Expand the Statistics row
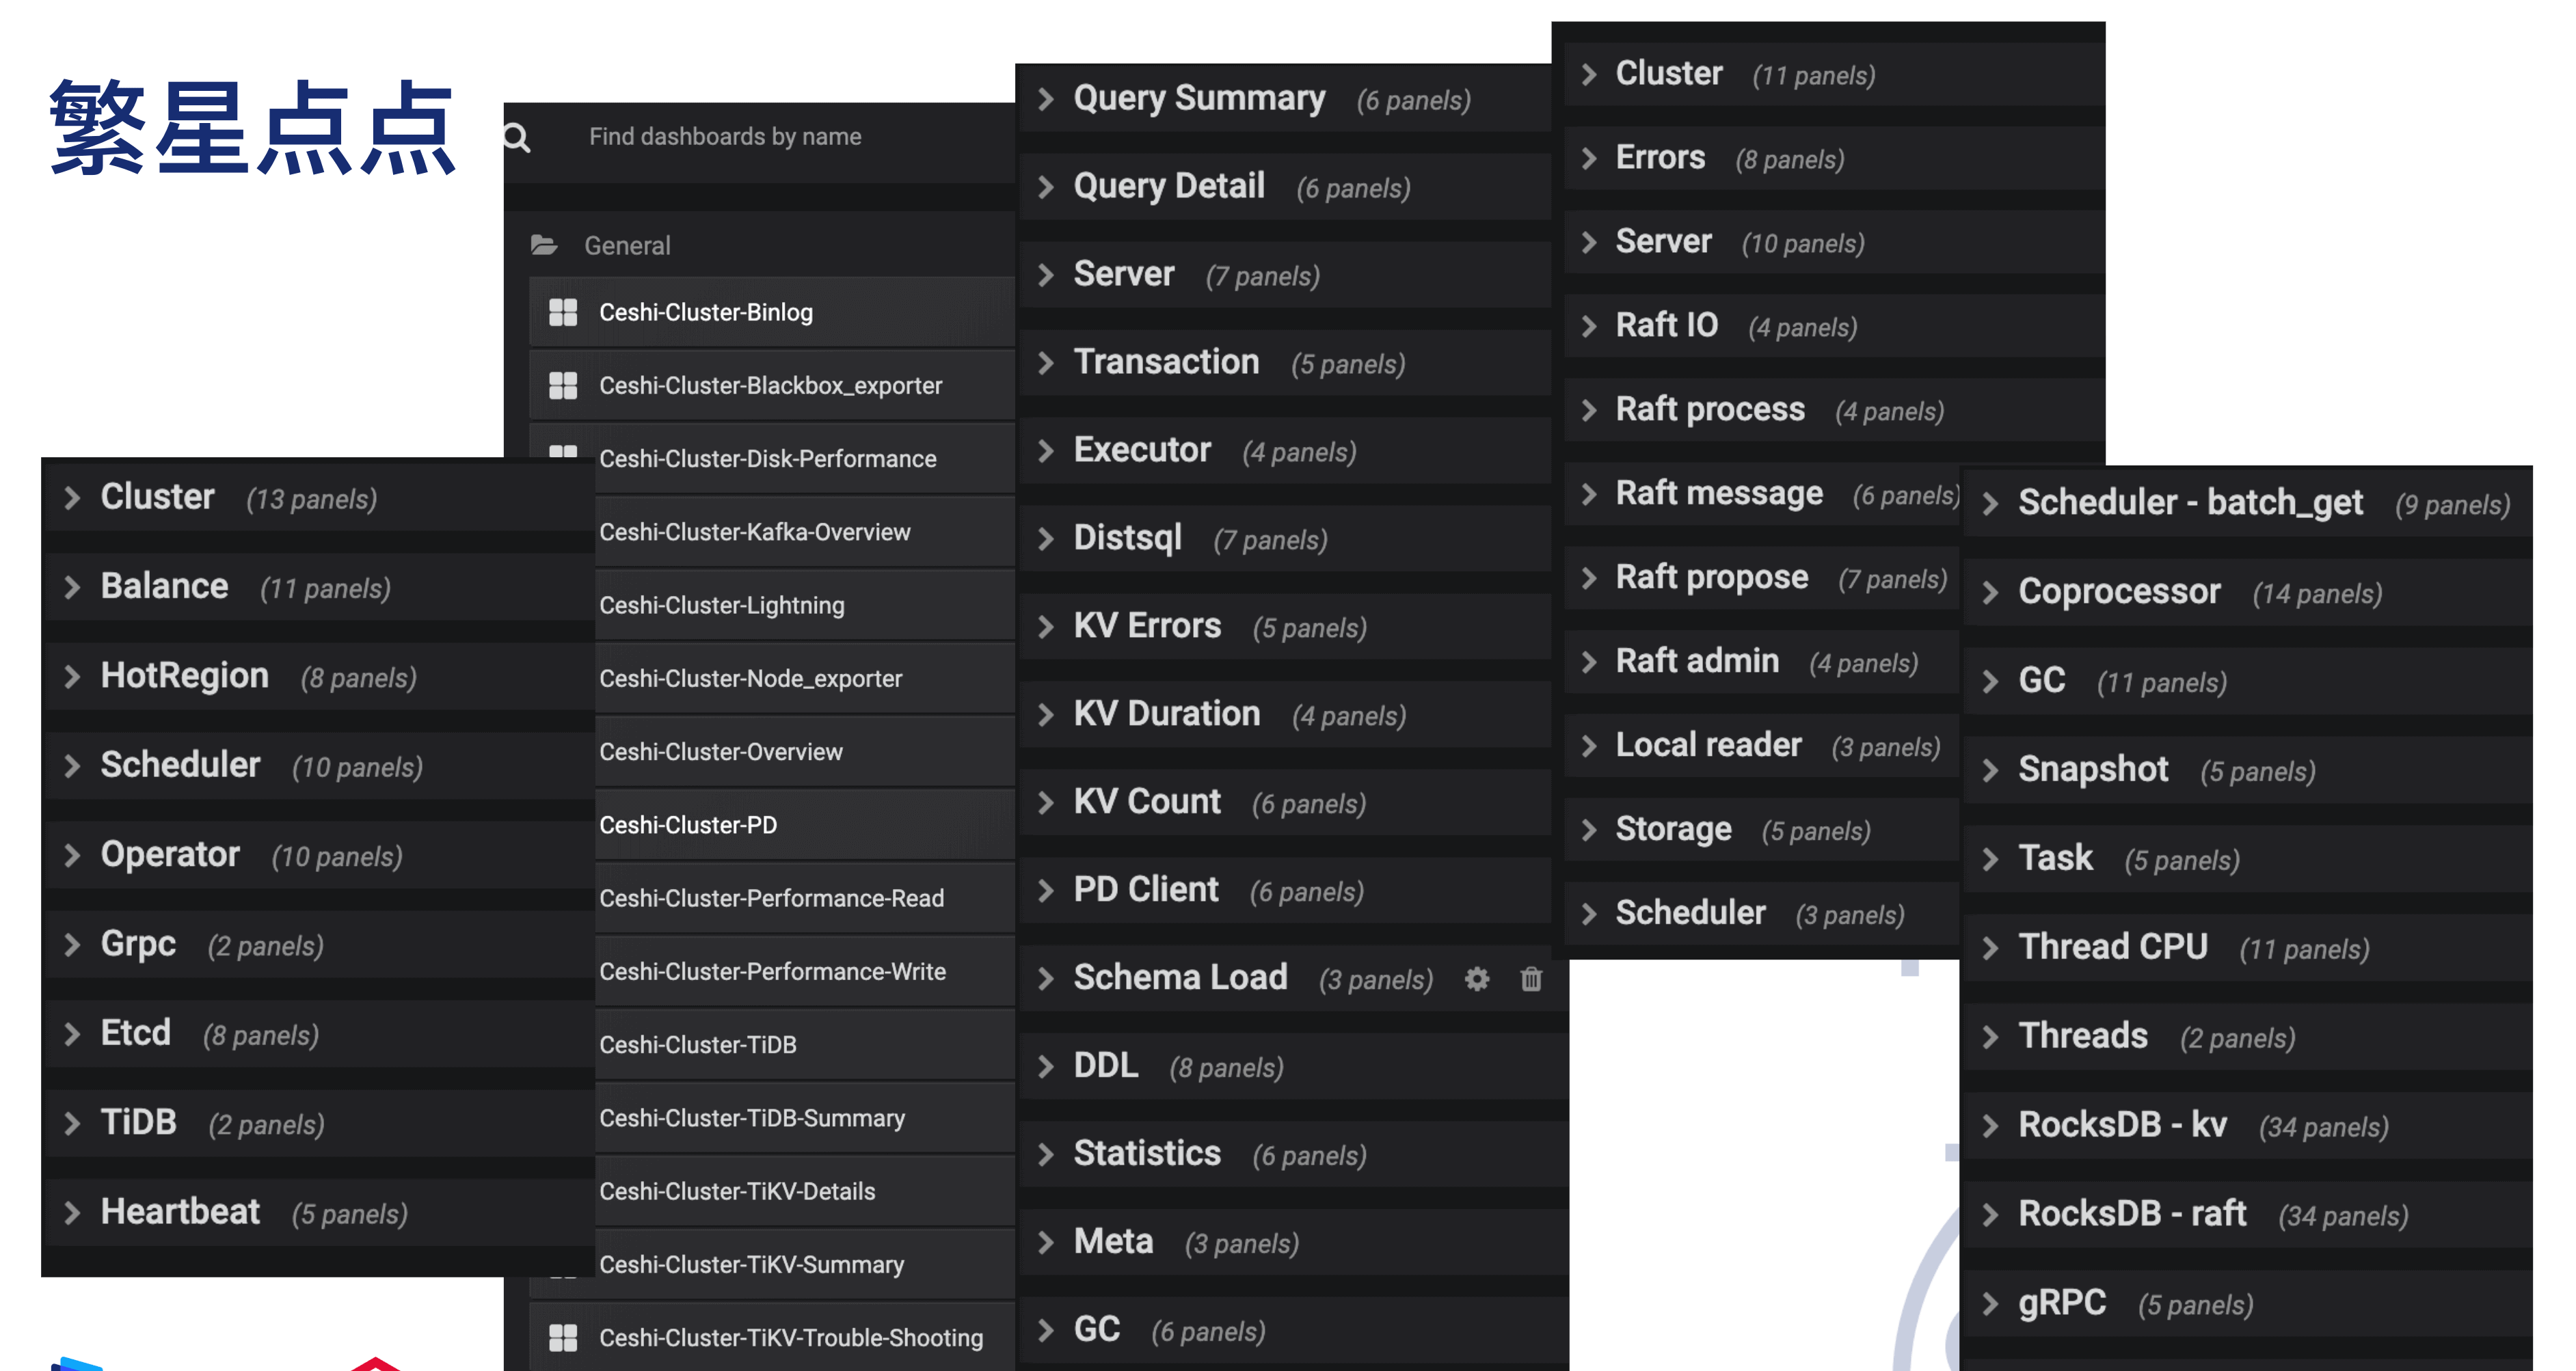 pyautogui.click(x=1294, y=1154)
